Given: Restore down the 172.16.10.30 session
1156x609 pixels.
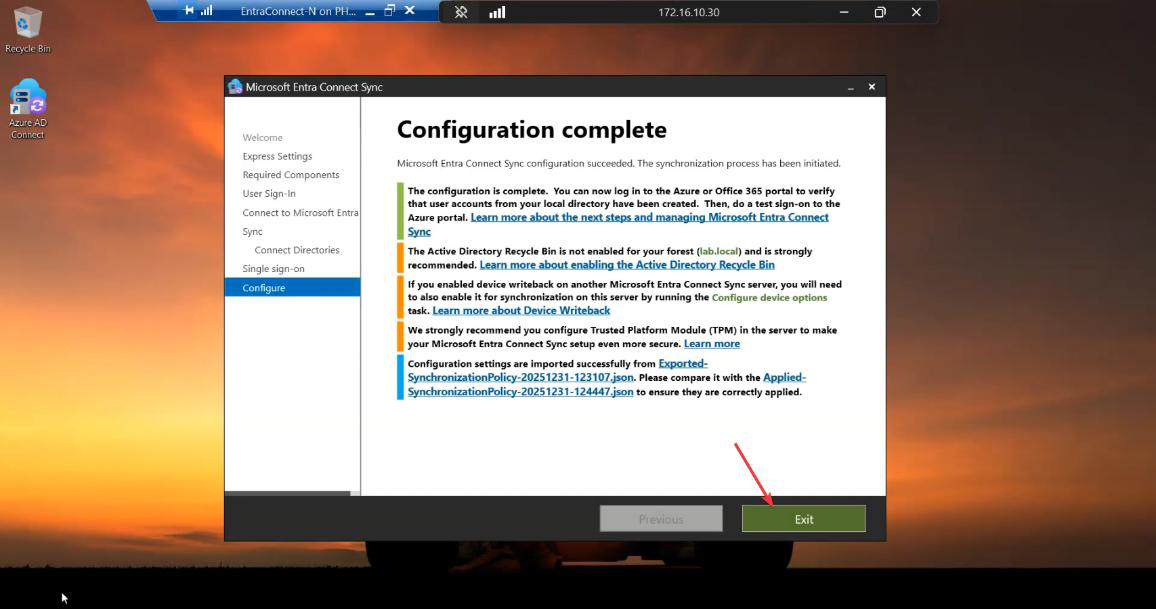Looking at the screenshot, I should point(880,12).
